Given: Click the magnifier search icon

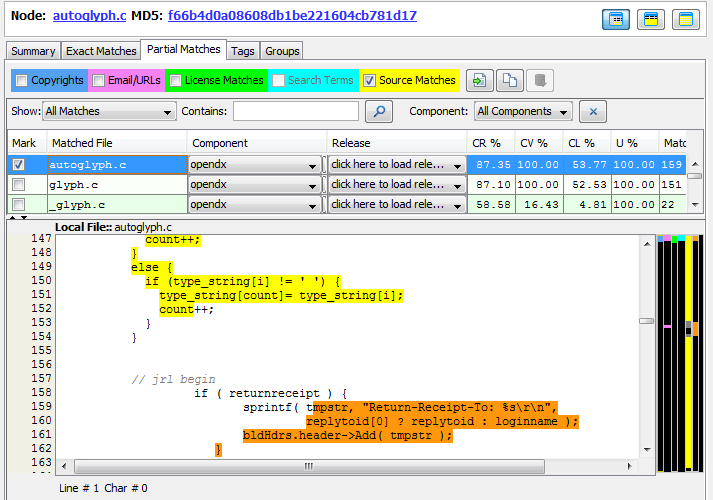Looking at the screenshot, I should click(x=379, y=111).
